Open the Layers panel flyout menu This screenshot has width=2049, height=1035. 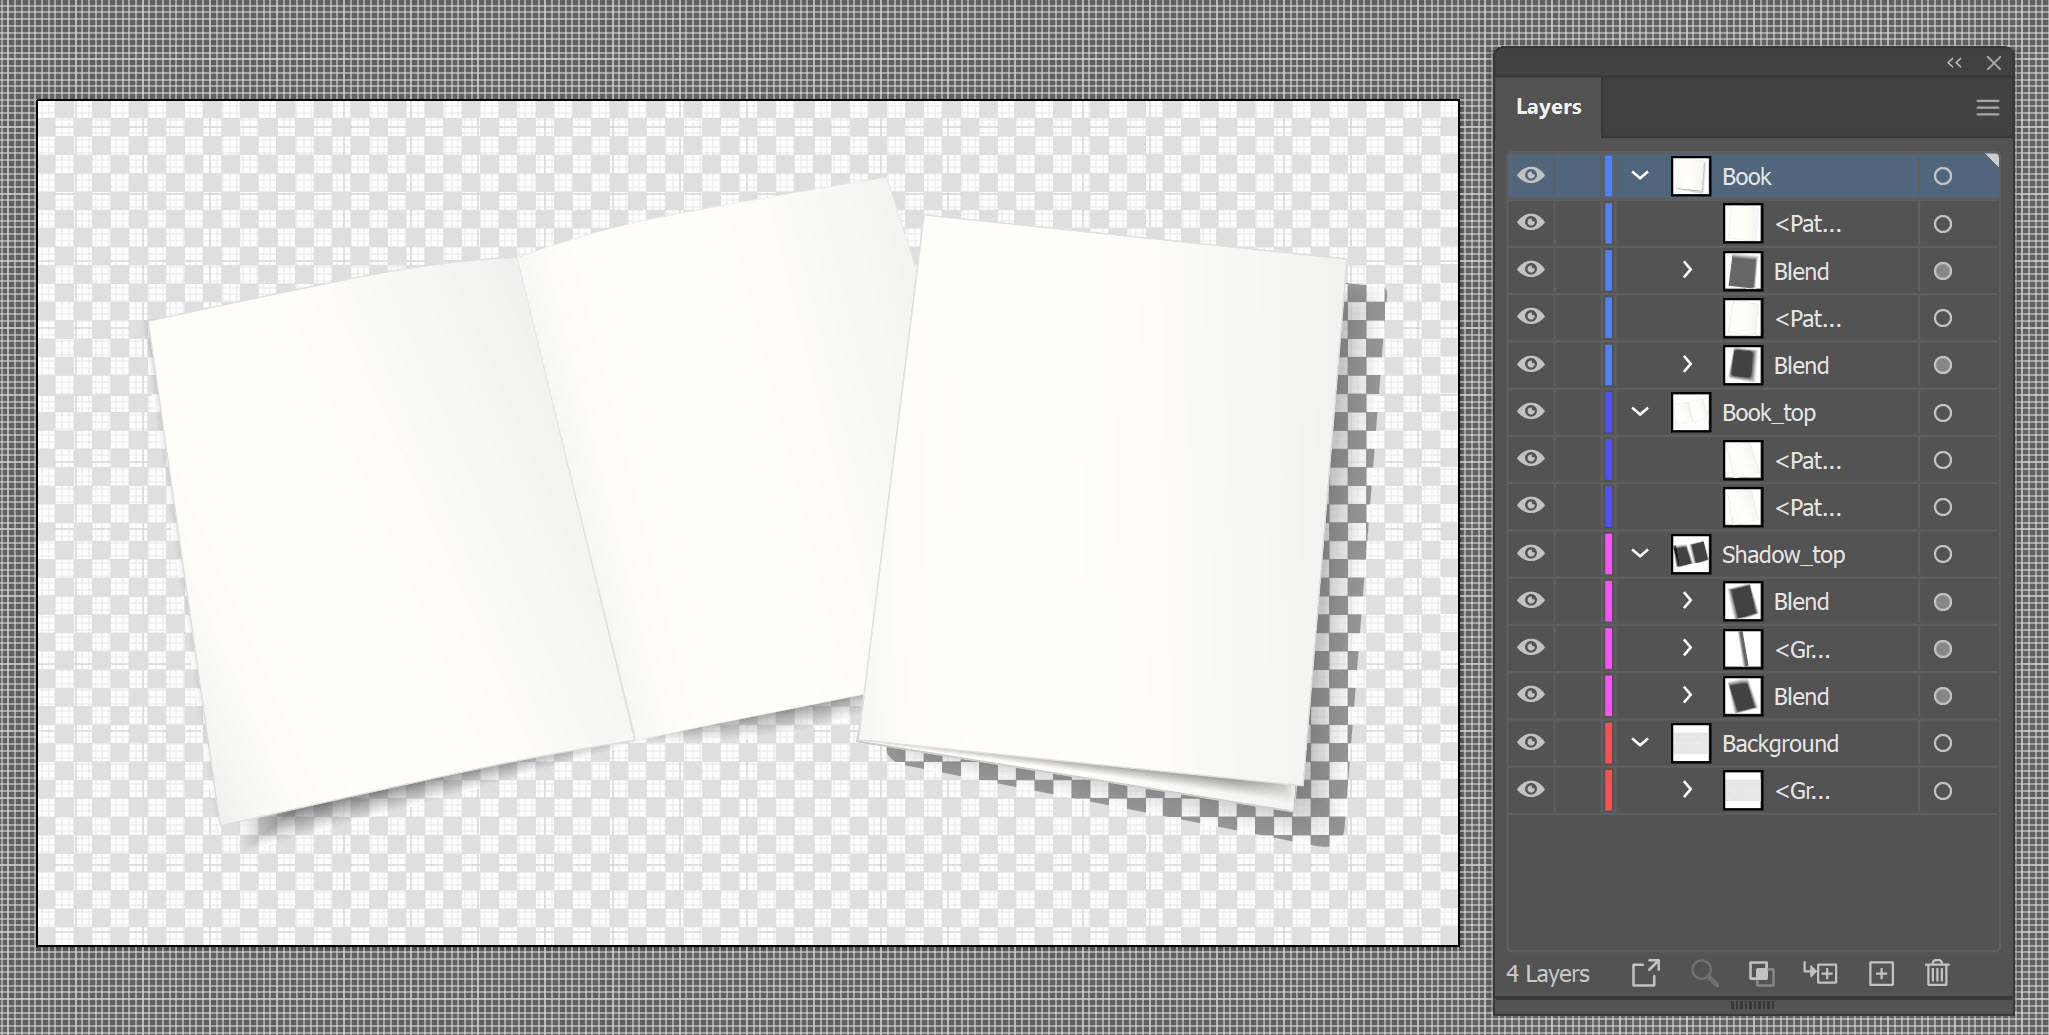pos(1987,107)
